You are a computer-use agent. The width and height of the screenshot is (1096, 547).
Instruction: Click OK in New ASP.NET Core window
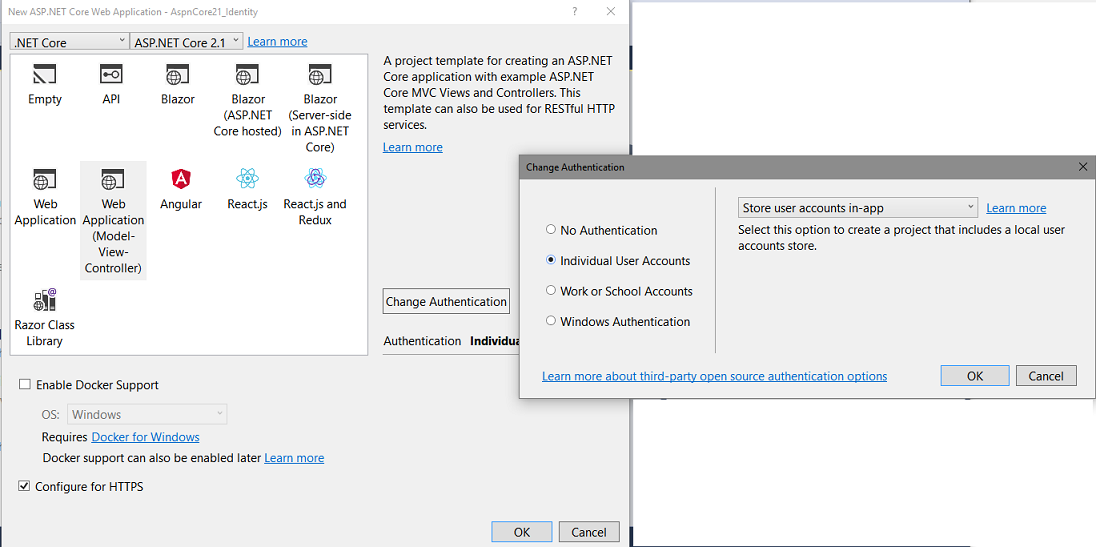tap(521, 532)
